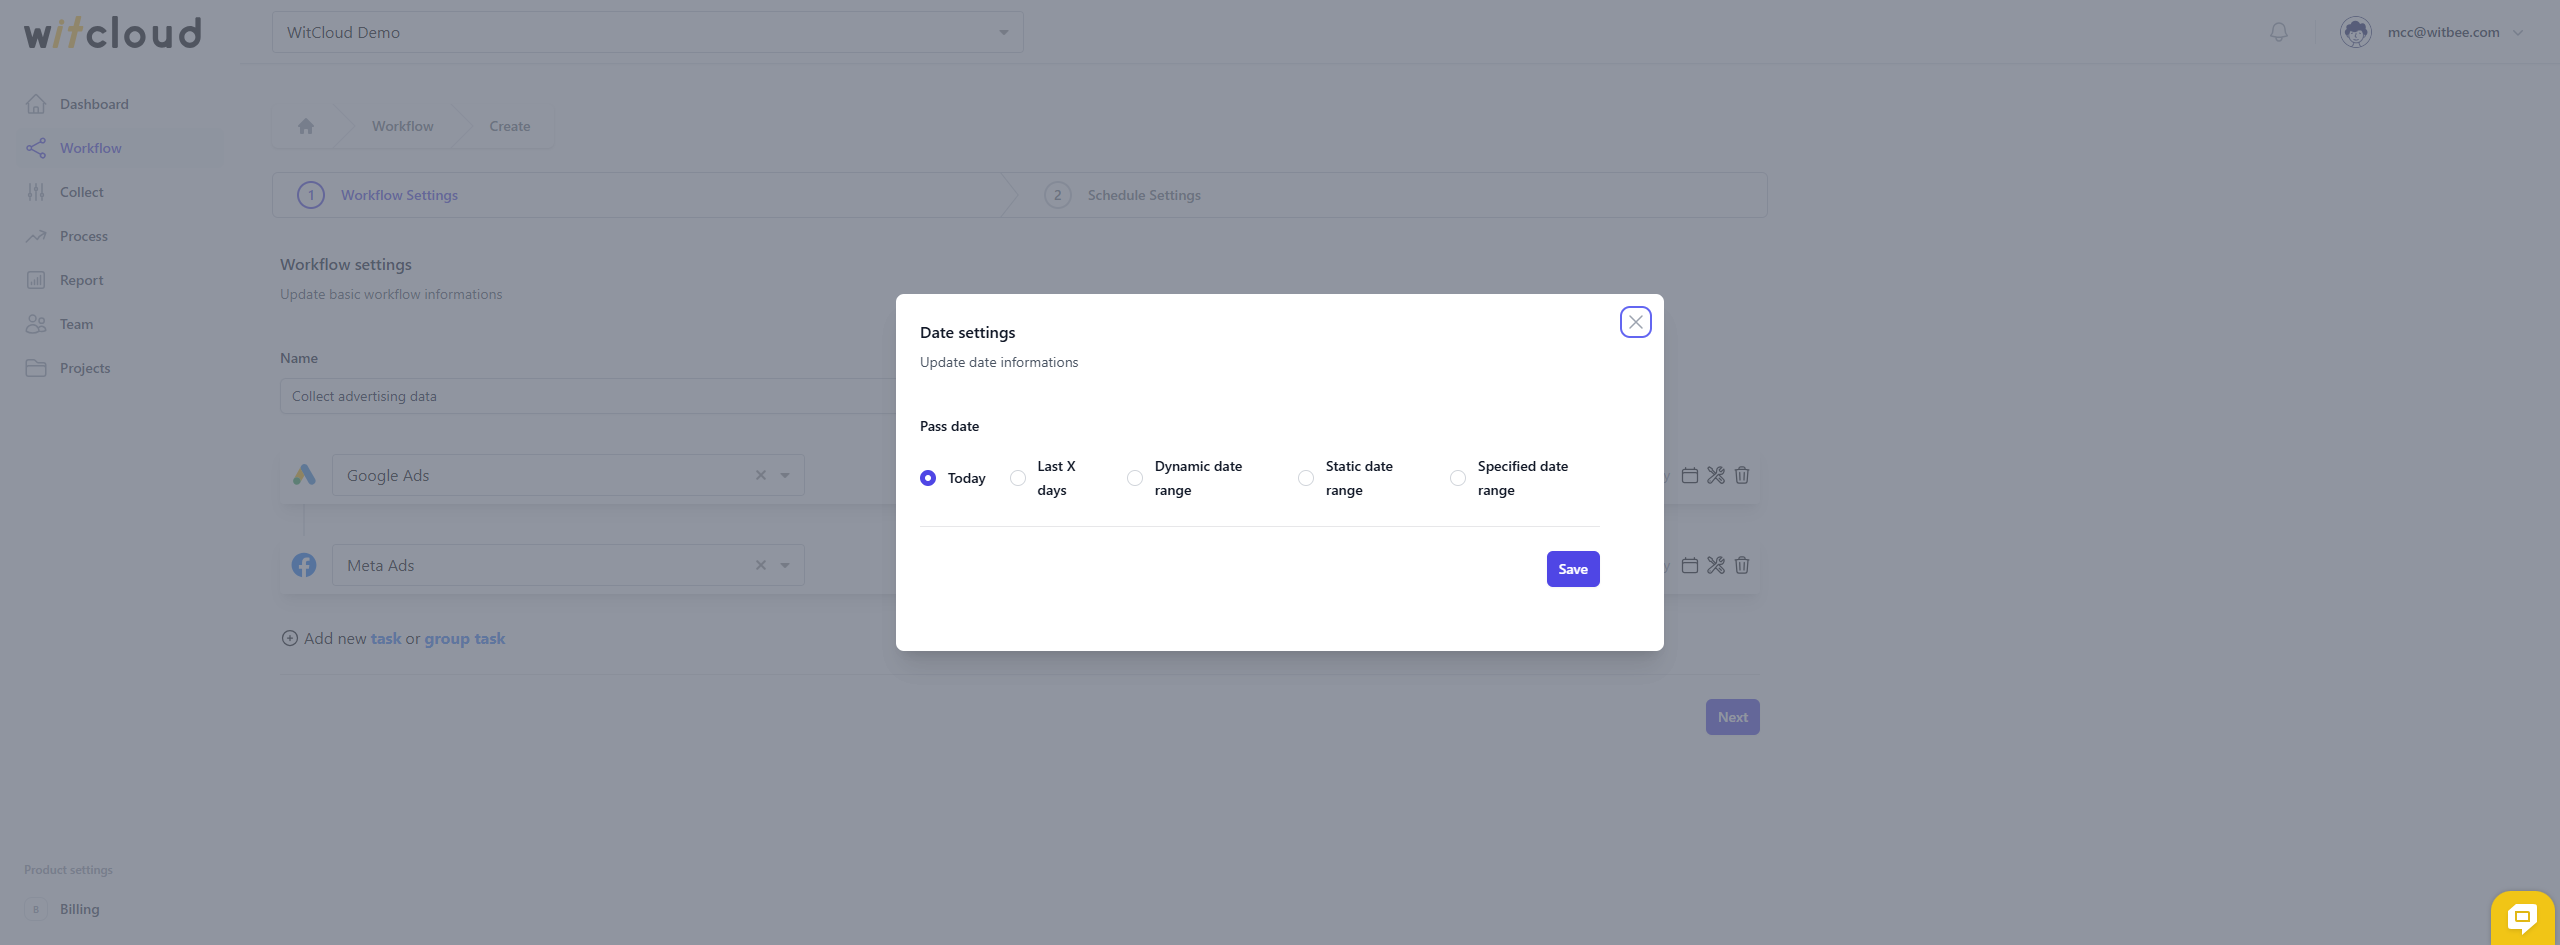Image resolution: width=2560 pixels, height=945 pixels.
Task: Open the WitCloud Demo project dropdown
Action: click(648, 32)
